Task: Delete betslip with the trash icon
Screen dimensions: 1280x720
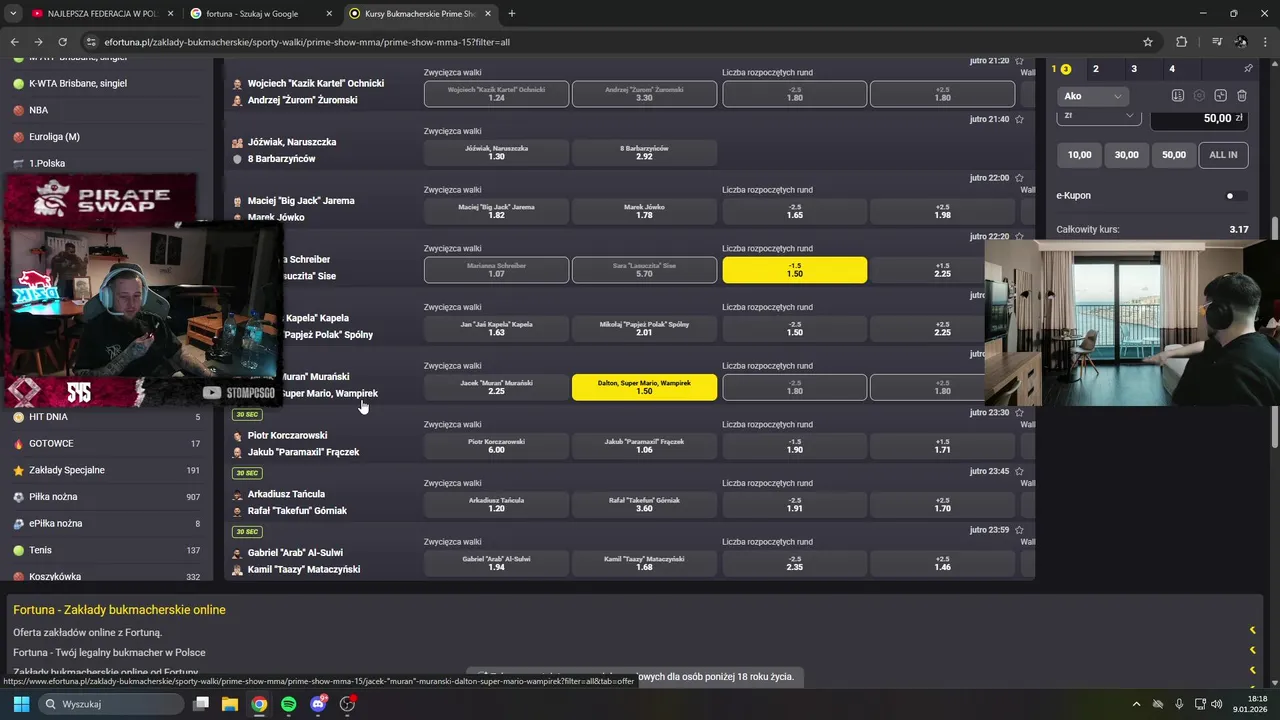Action: pos(1242,96)
